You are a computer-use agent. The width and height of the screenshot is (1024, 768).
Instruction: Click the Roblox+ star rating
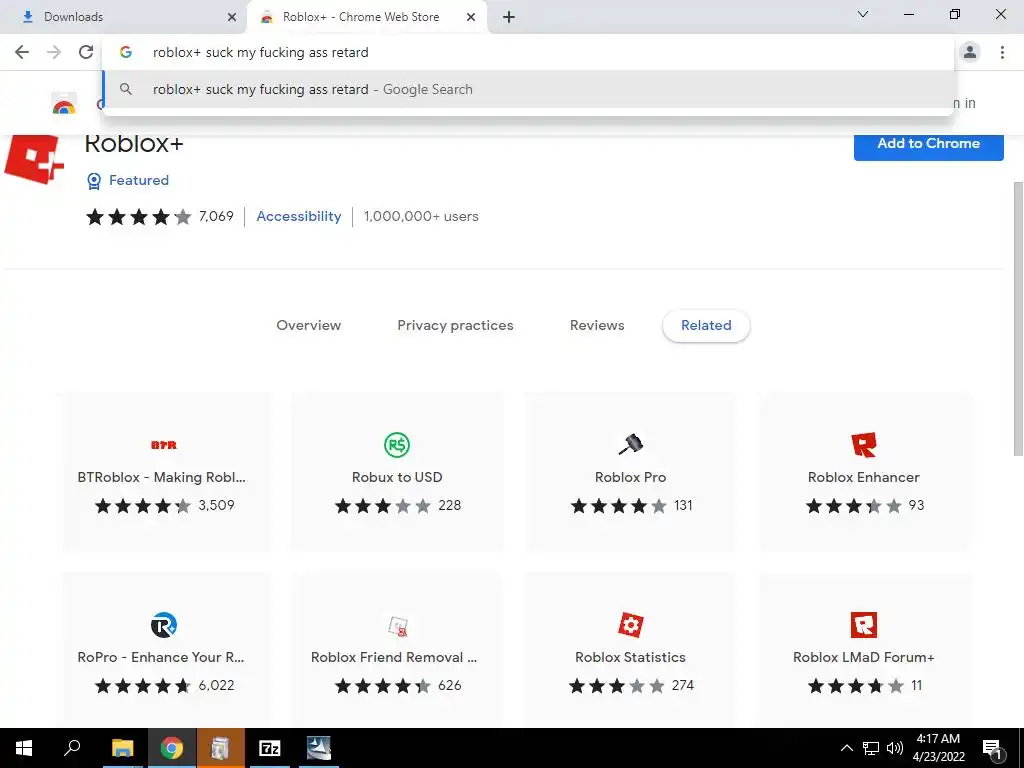[x=138, y=217]
